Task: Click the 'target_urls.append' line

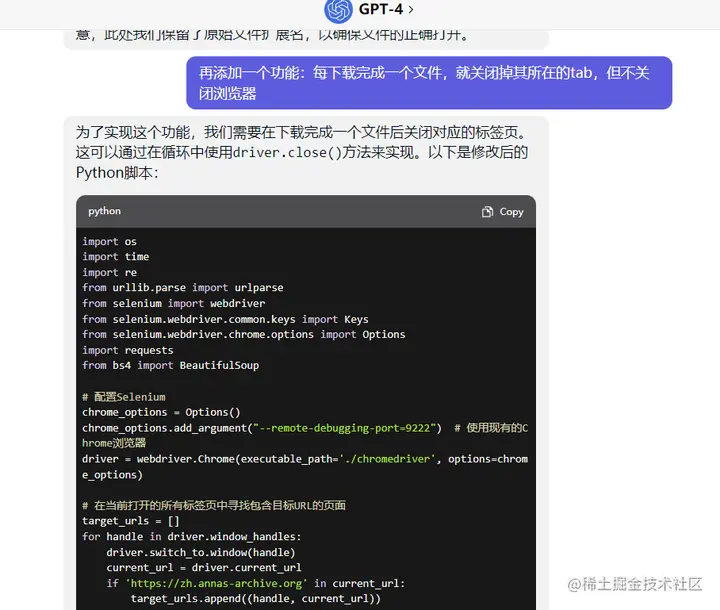Action: (x=256, y=599)
